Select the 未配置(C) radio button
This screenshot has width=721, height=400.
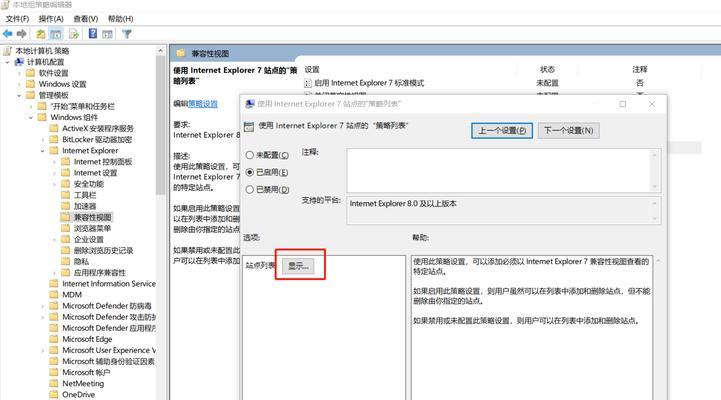(250, 155)
